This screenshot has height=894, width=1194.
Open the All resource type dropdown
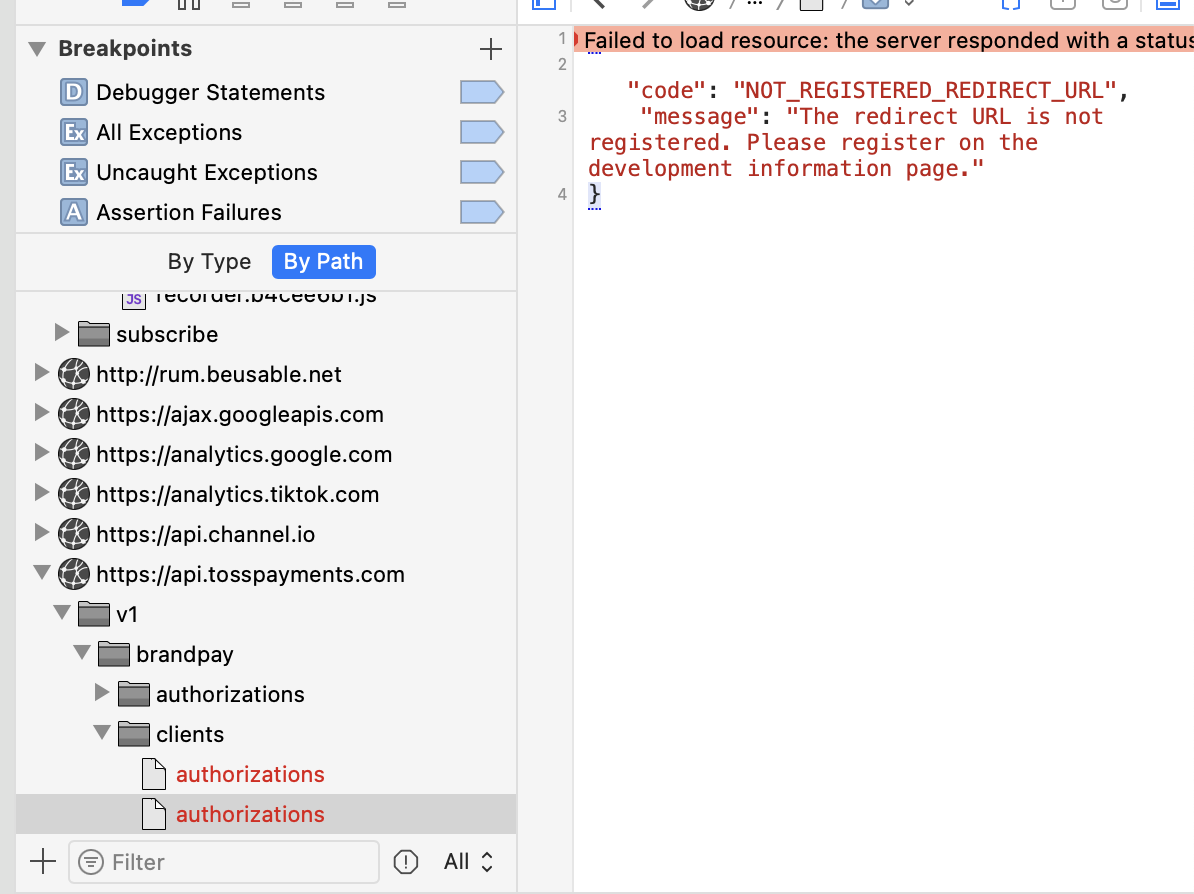pyautogui.click(x=469, y=862)
